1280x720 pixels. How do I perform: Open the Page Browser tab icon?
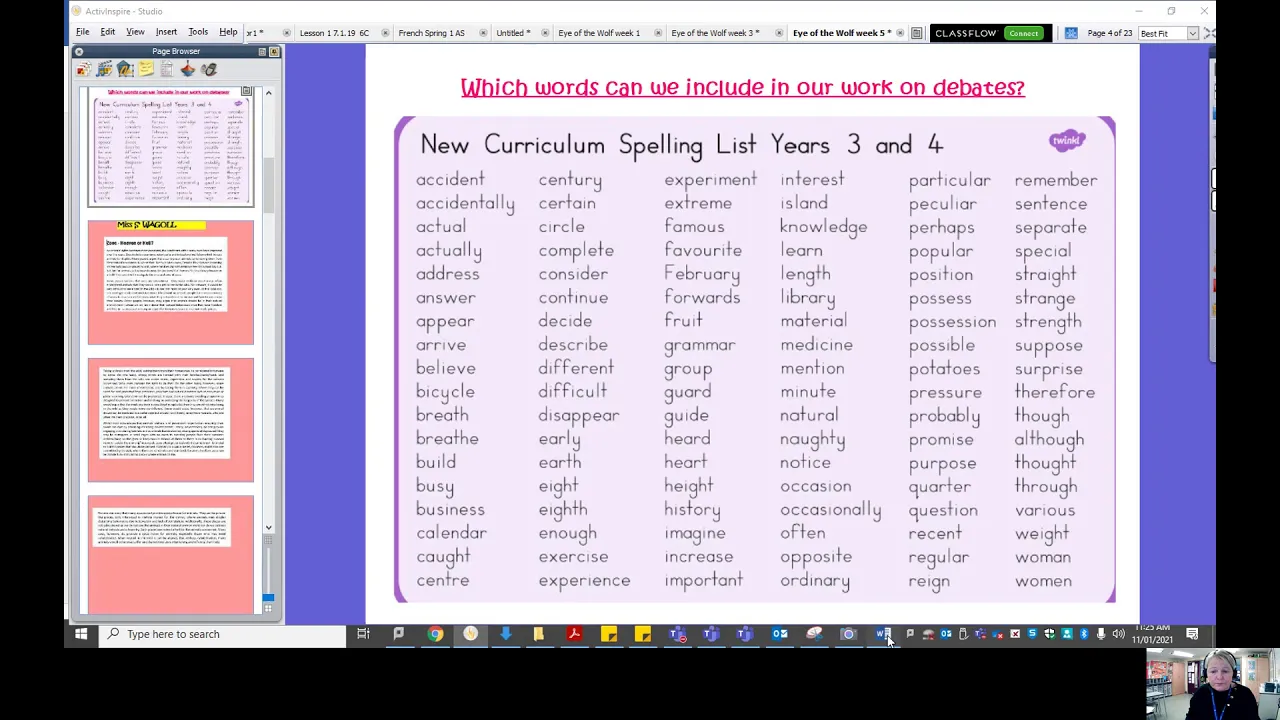[83, 69]
